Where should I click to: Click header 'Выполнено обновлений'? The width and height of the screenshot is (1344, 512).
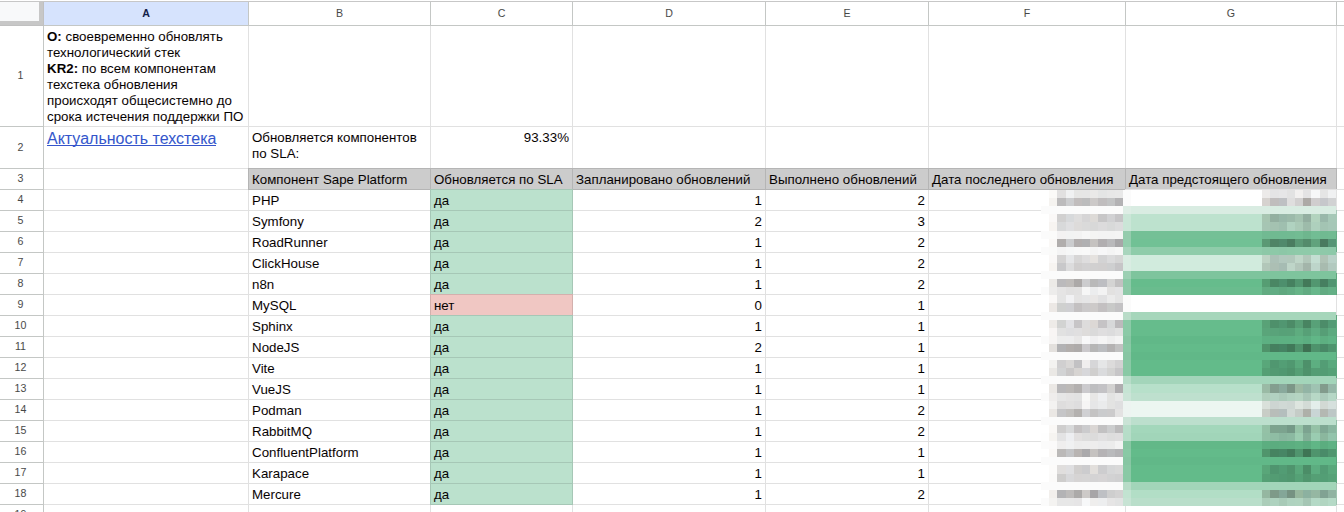click(847, 179)
